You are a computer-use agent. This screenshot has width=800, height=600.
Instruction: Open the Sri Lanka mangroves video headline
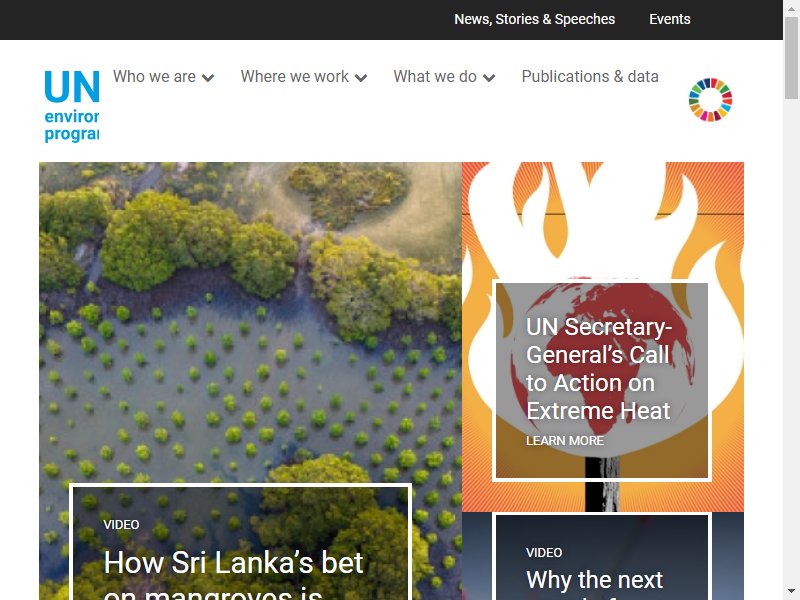click(233, 573)
